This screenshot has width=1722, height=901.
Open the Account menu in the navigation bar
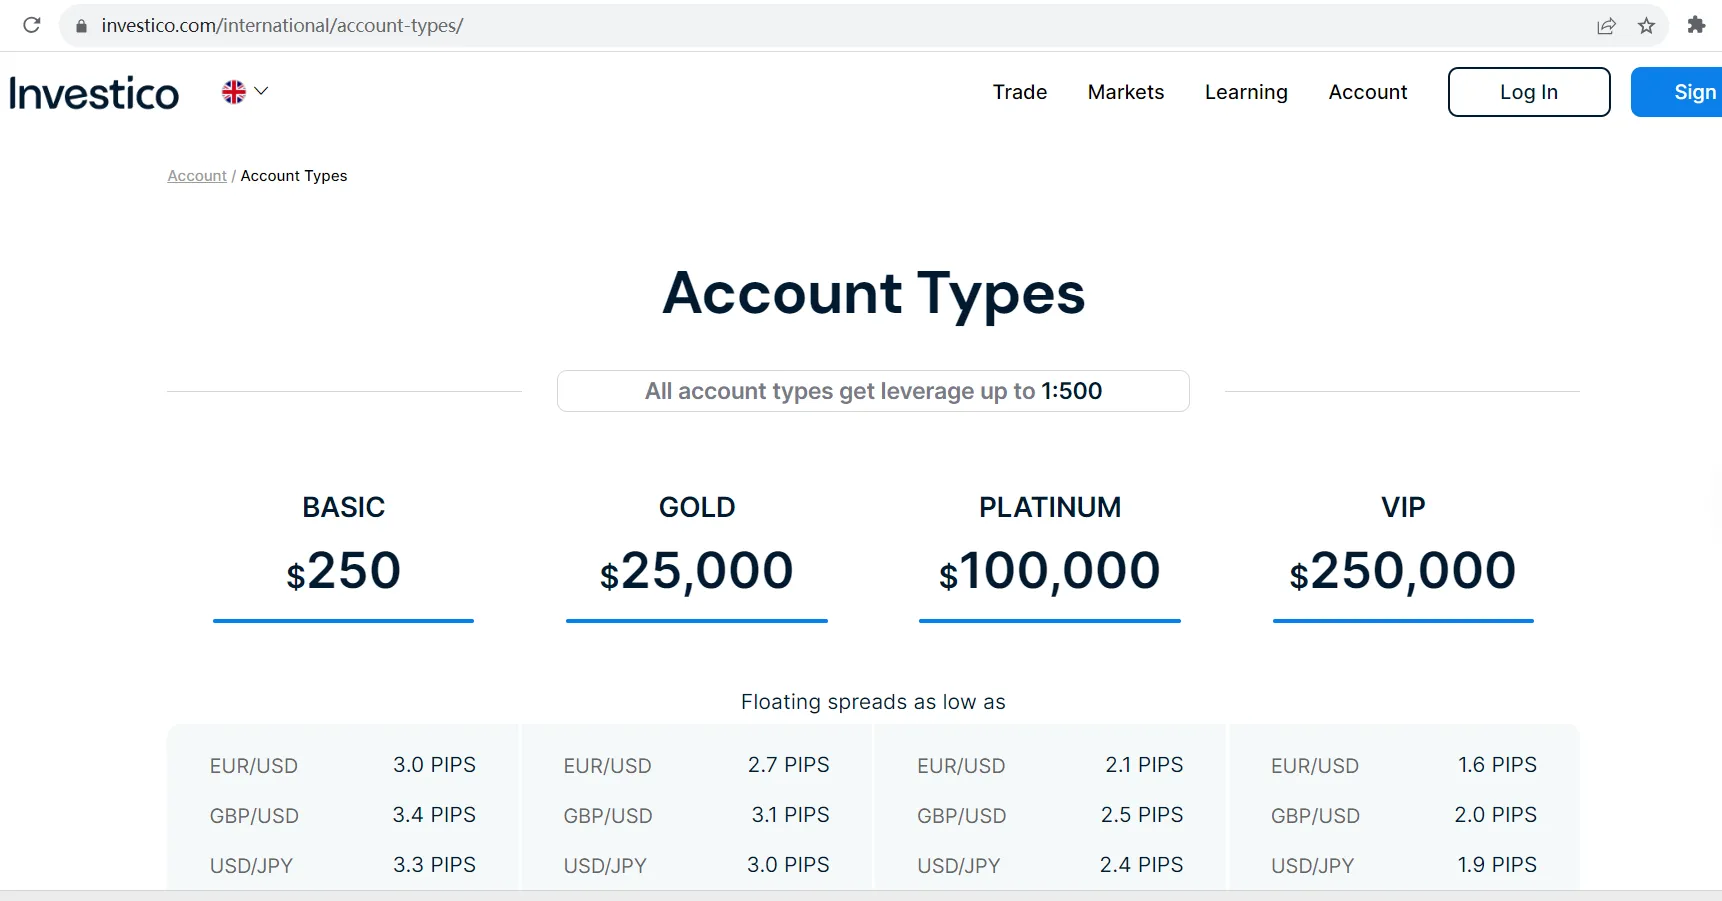[x=1368, y=92]
